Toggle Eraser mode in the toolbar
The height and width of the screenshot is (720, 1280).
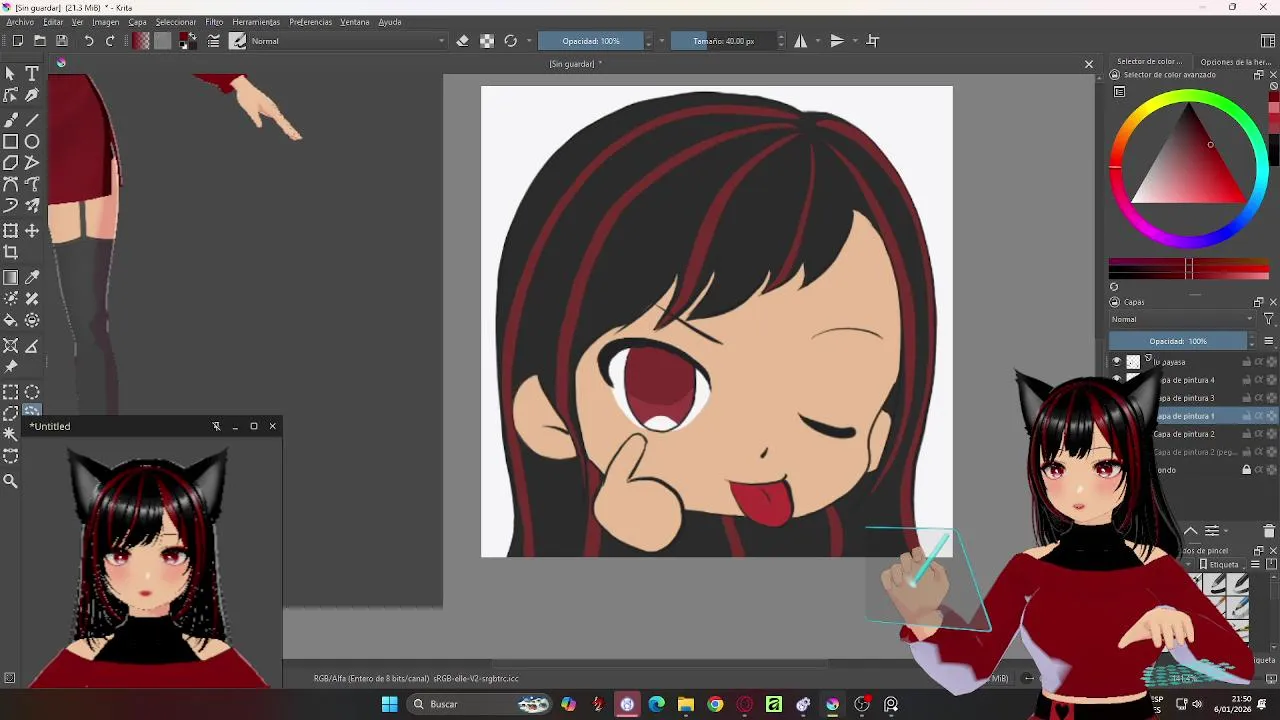pos(463,41)
